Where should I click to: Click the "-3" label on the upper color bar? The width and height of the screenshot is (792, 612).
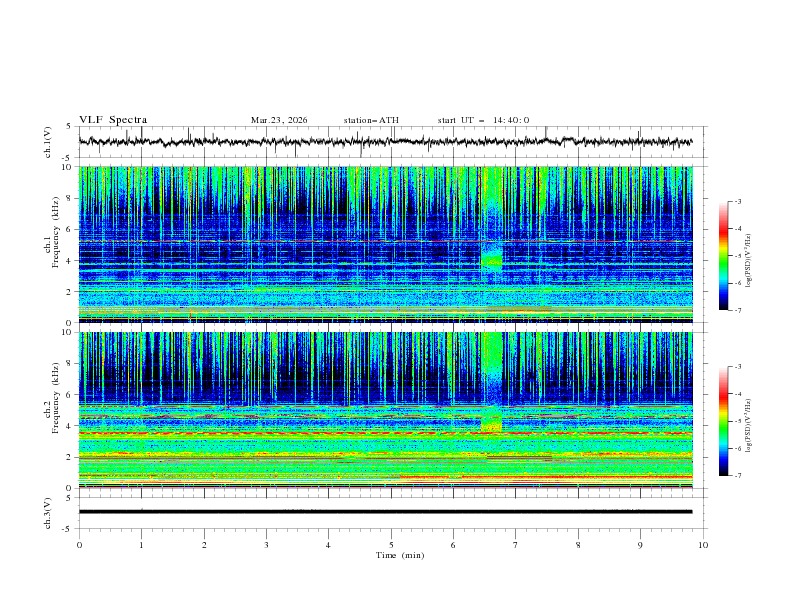[x=738, y=201]
